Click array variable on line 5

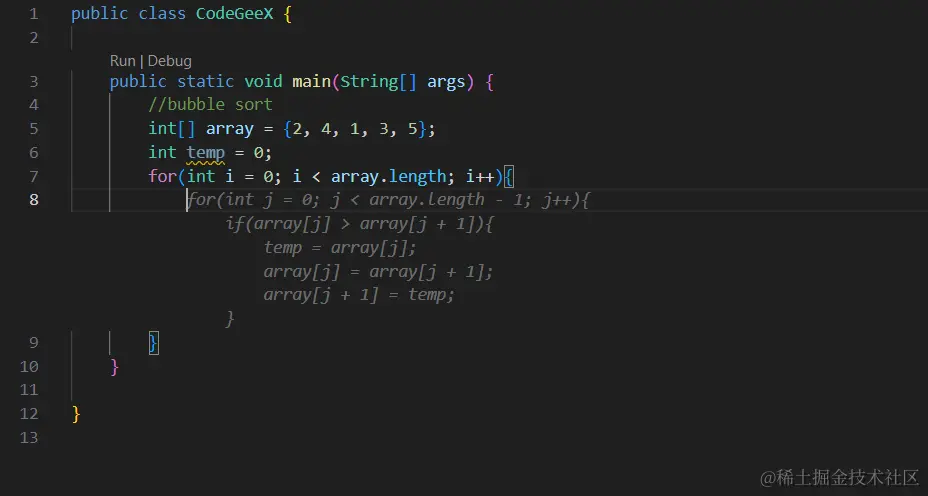pos(230,129)
